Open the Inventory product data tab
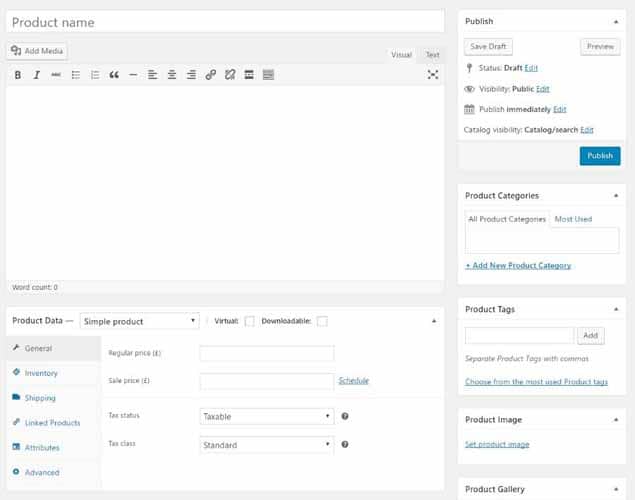 click(53, 373)
